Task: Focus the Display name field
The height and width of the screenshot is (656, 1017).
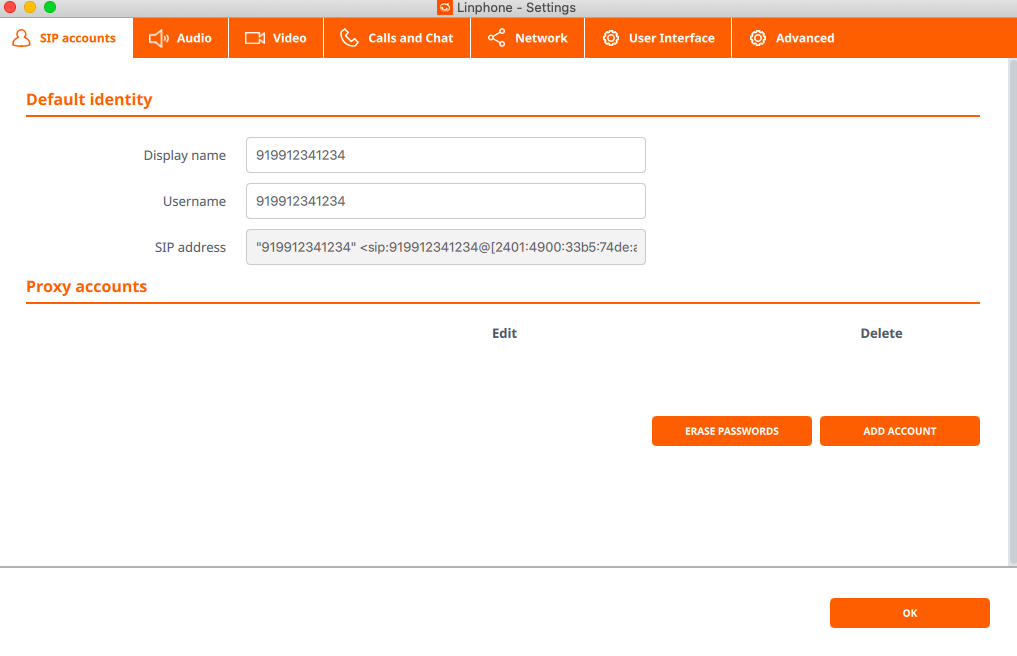Action: click(446, 155)
